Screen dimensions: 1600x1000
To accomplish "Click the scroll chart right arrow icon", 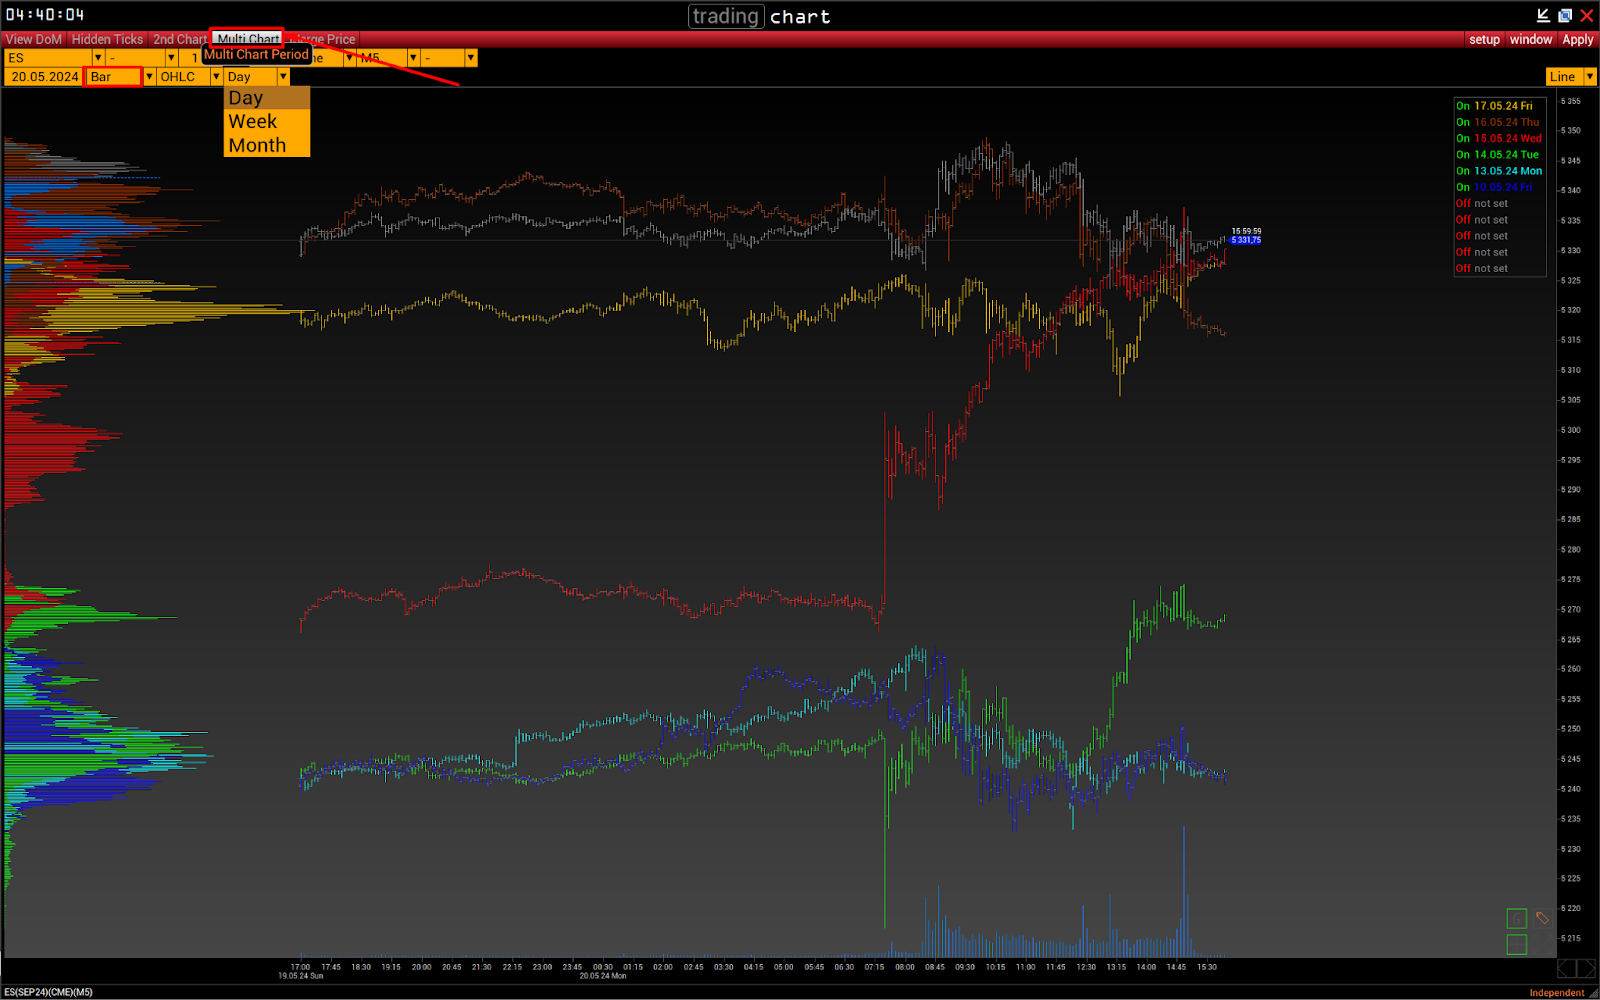I will pos(1586,968).
